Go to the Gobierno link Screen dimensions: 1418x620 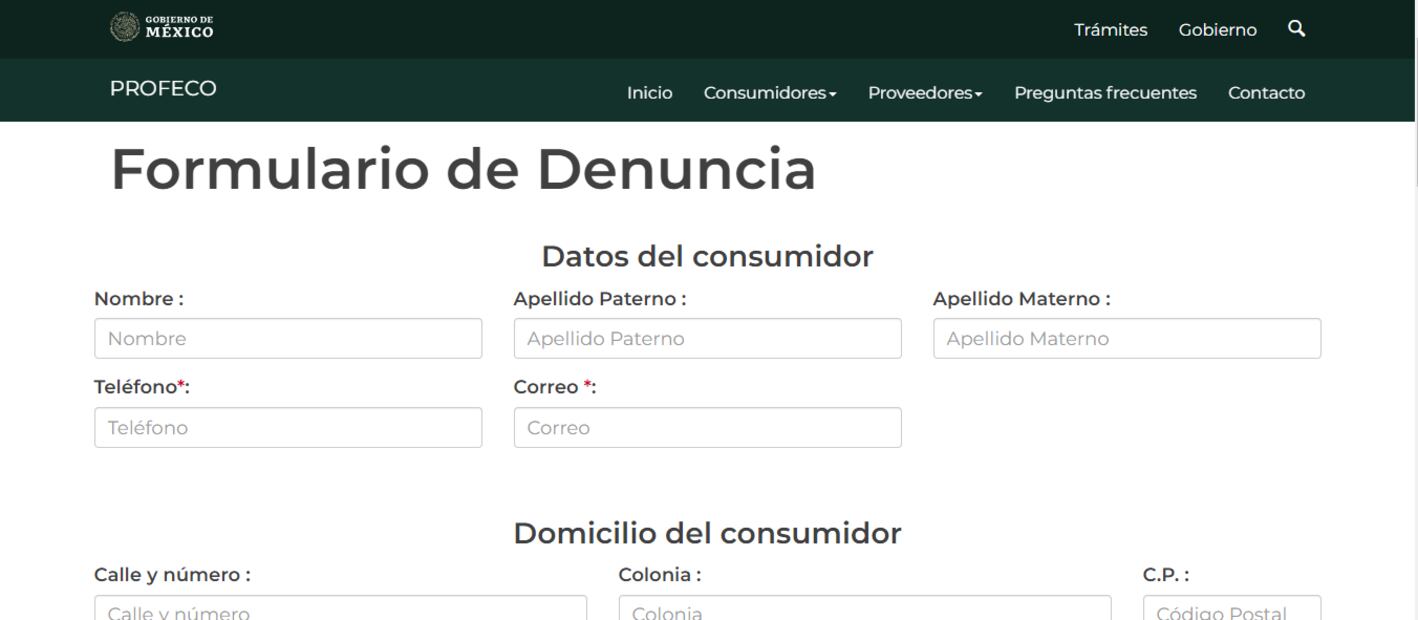tap(1217, 30)
